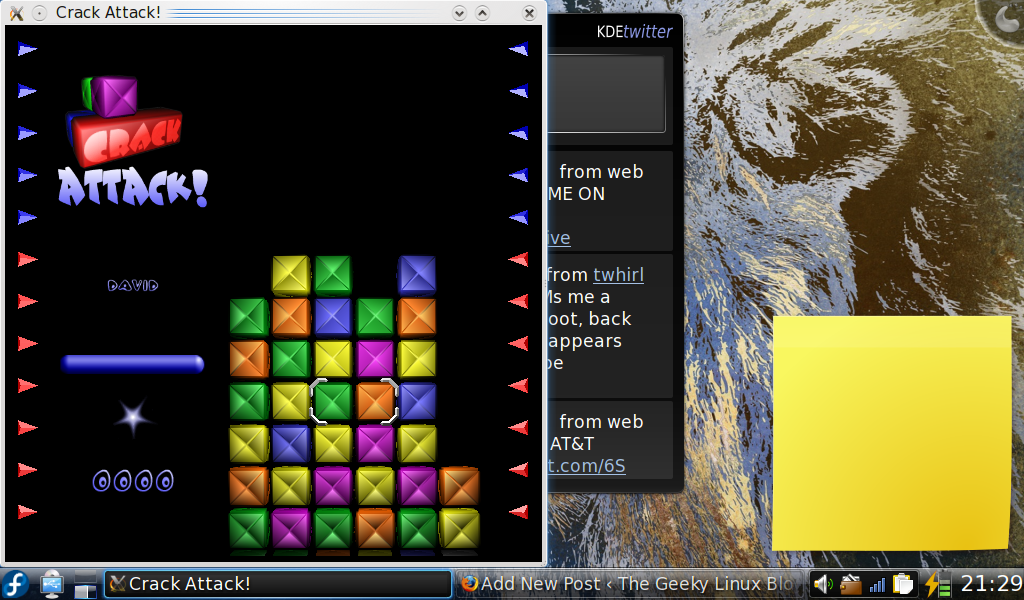The height and width of the screenshot is (600, 1024).
Task: Click the 'from web' tweet above ME ON
Action: [601, 172]
